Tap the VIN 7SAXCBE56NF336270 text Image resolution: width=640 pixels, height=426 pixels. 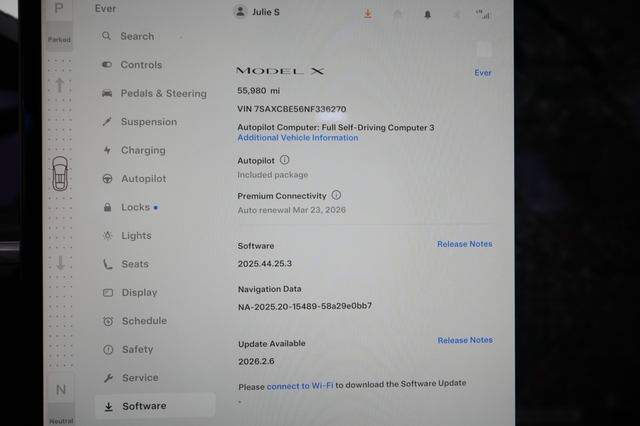point(291,109)
